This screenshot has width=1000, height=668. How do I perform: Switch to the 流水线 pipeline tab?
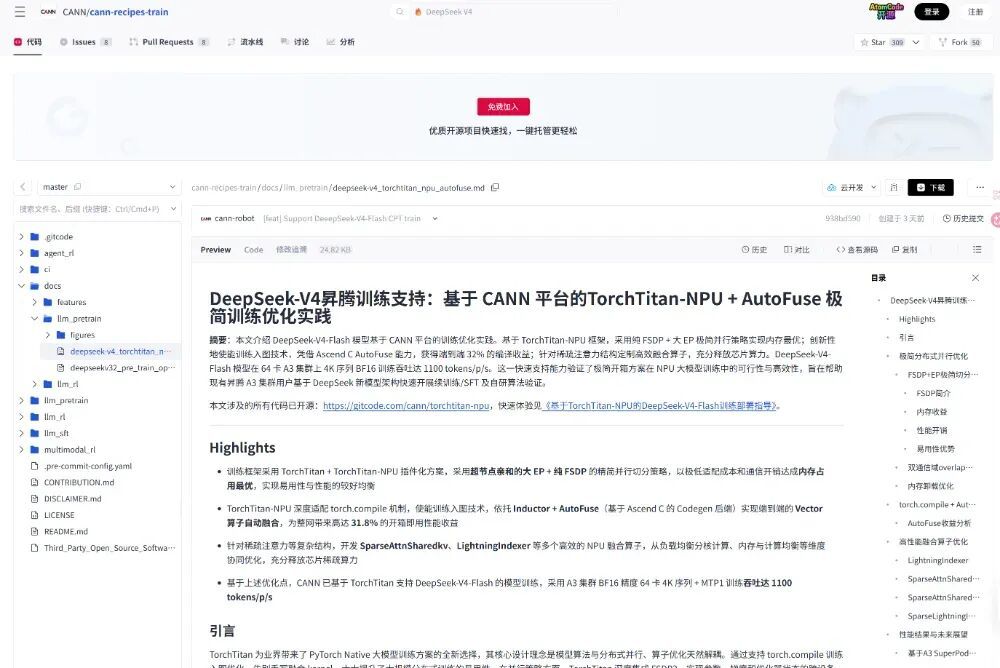pyautogui.click(x=246, y=42)
